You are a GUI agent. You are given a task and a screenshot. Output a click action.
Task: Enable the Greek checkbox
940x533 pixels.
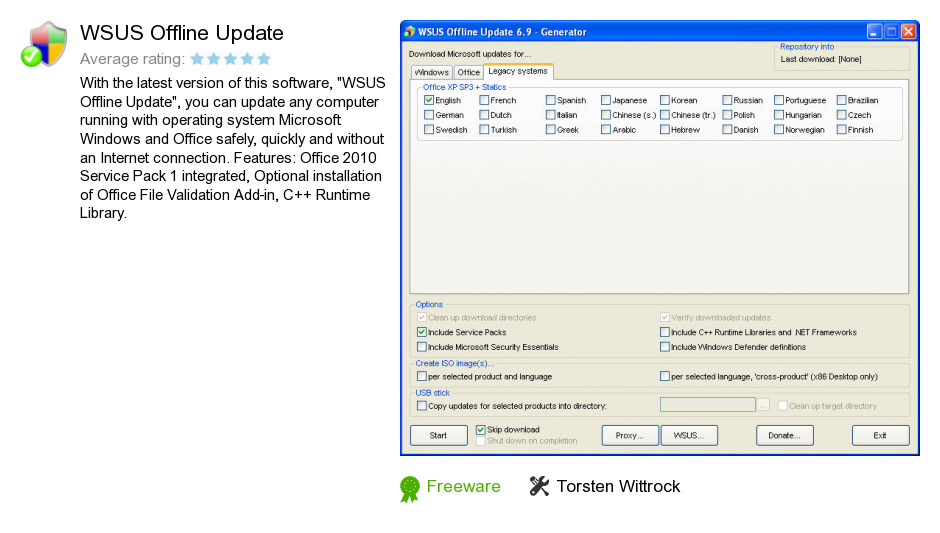(550, 129)
